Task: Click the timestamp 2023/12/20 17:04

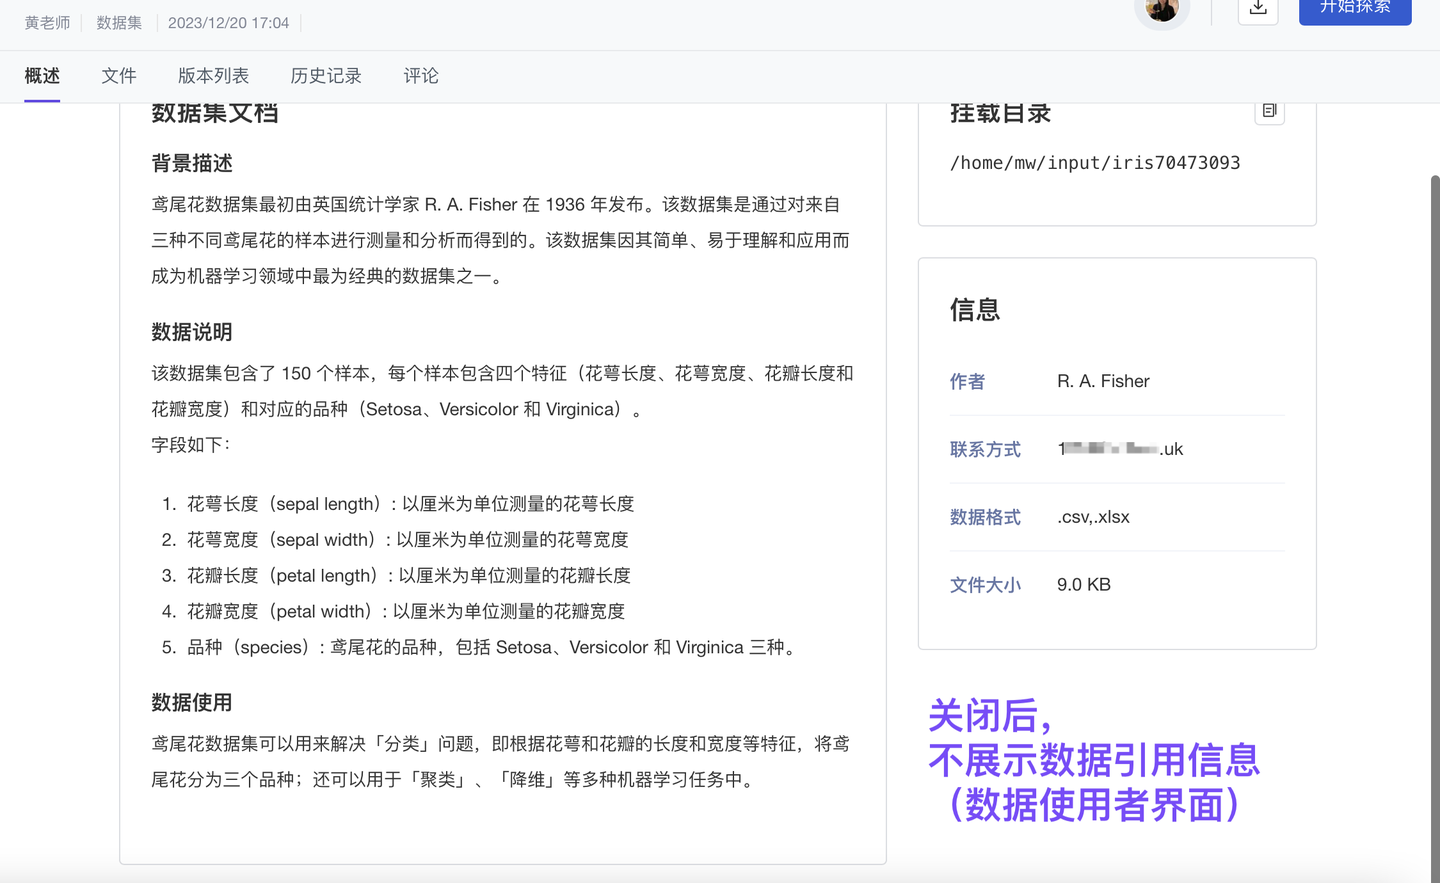Action: click(x=228, y=23)
